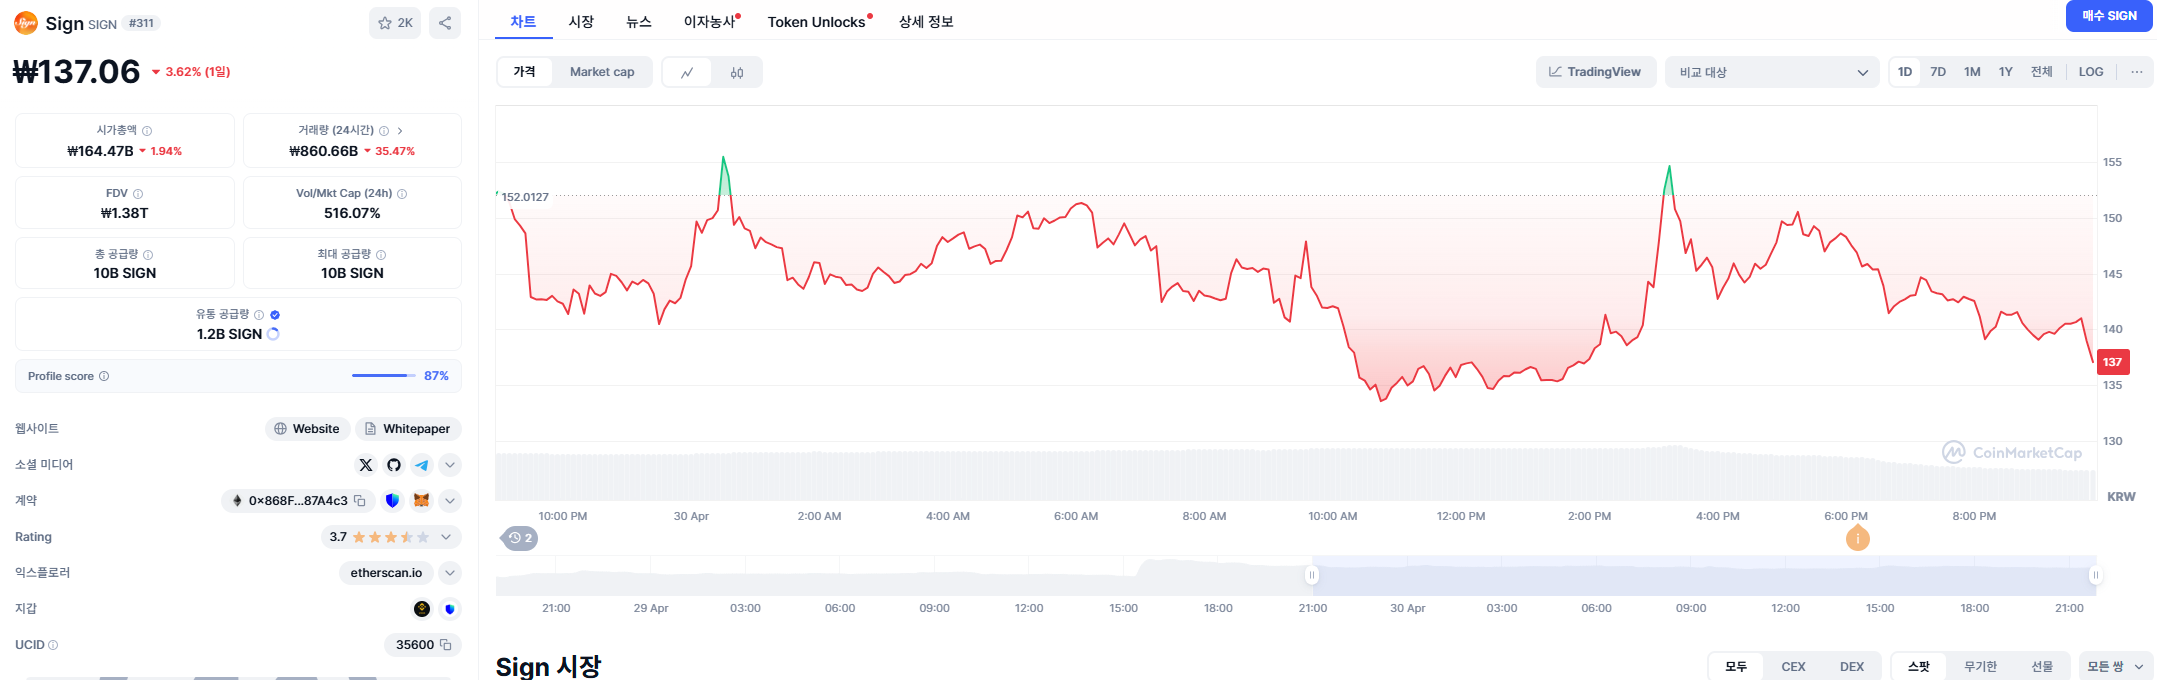The image size is (2157, 680).
Task: Open Telegram channel icon
Action: [422, 465]
